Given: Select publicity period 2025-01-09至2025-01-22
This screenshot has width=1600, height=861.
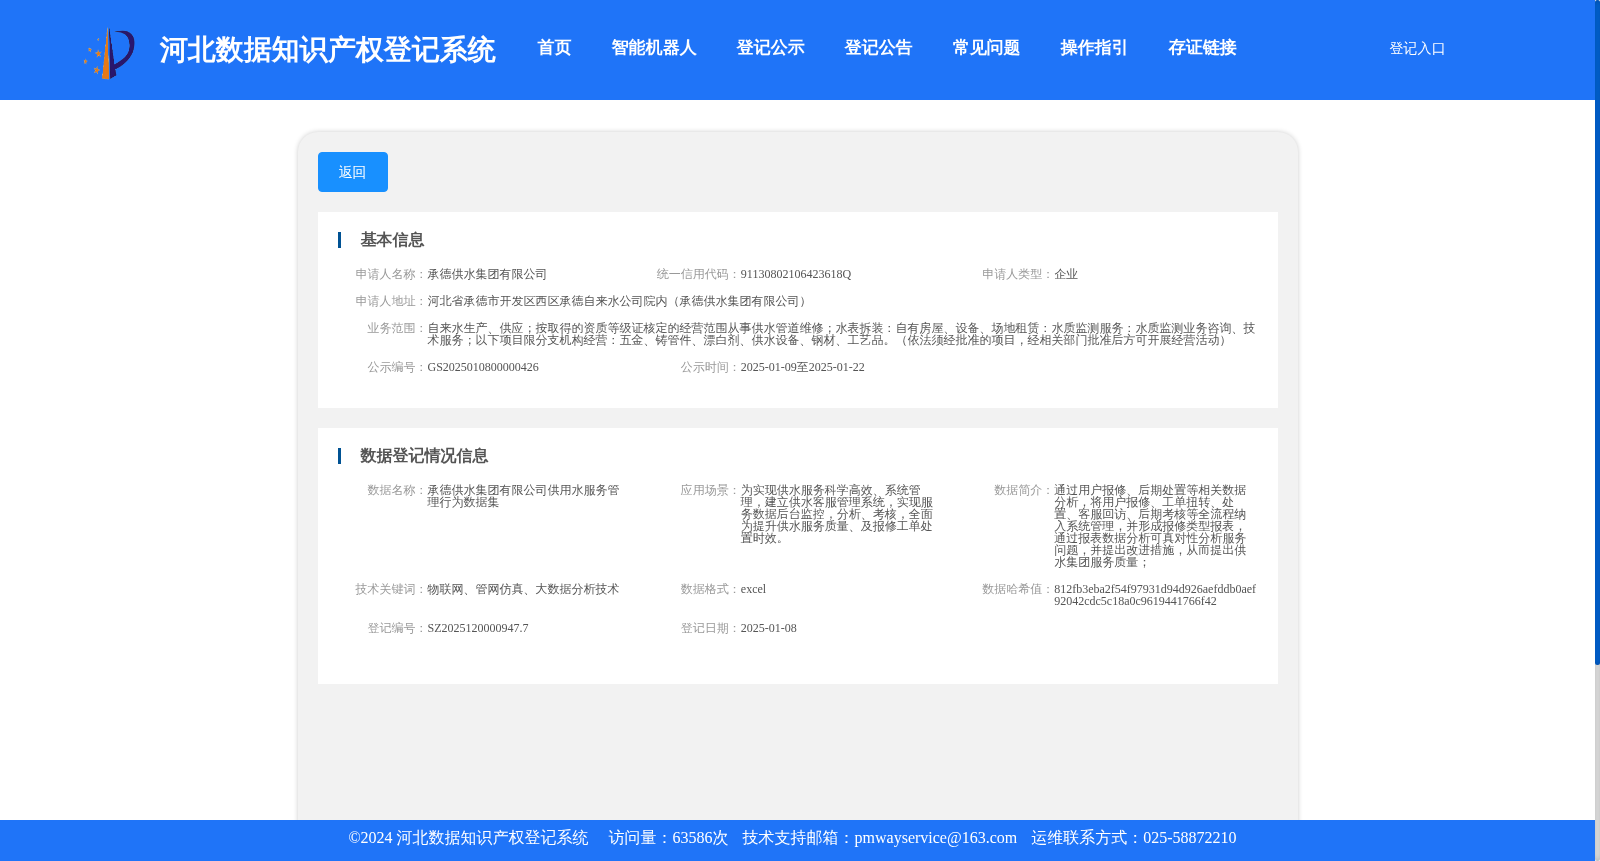Looking at the screenshot, I should [x=803, y=367].
